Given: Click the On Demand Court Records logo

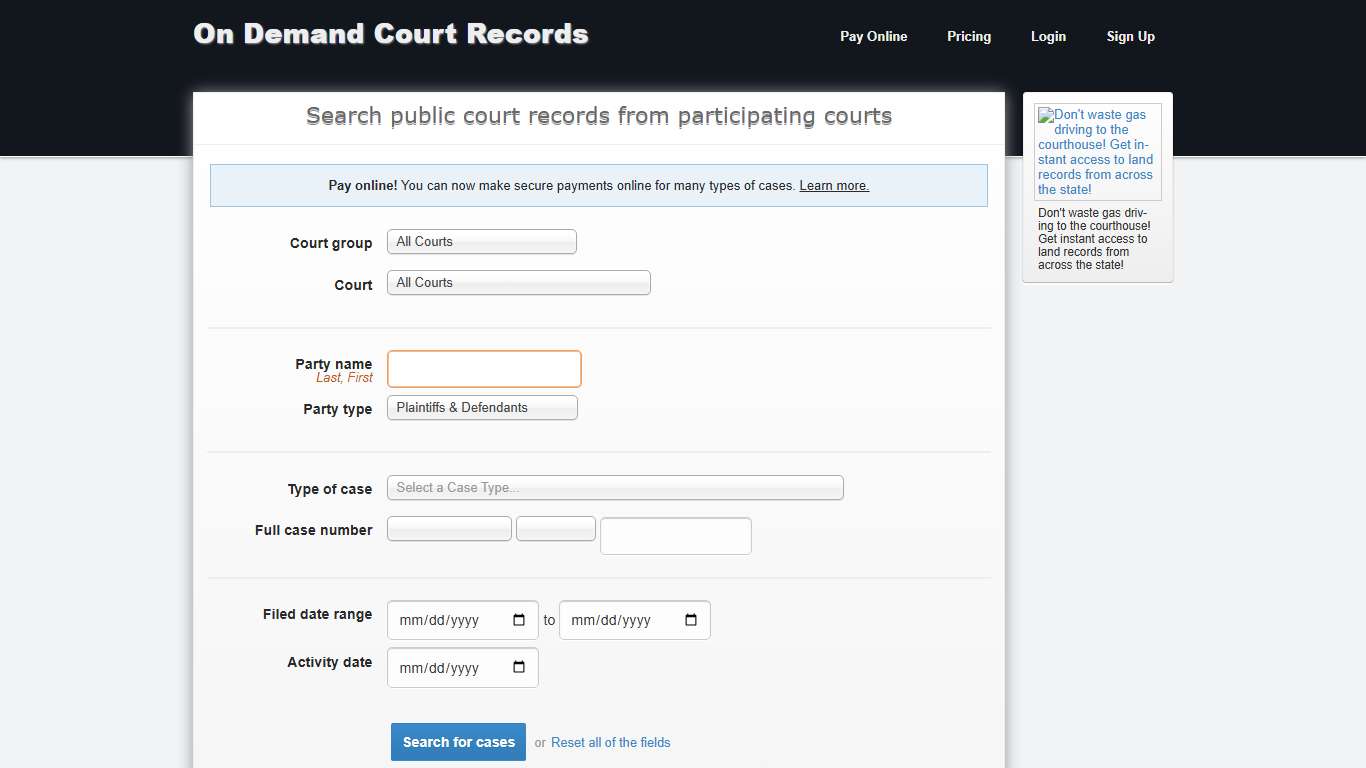Looking at the screenshot, I should (x=391, y=33).
